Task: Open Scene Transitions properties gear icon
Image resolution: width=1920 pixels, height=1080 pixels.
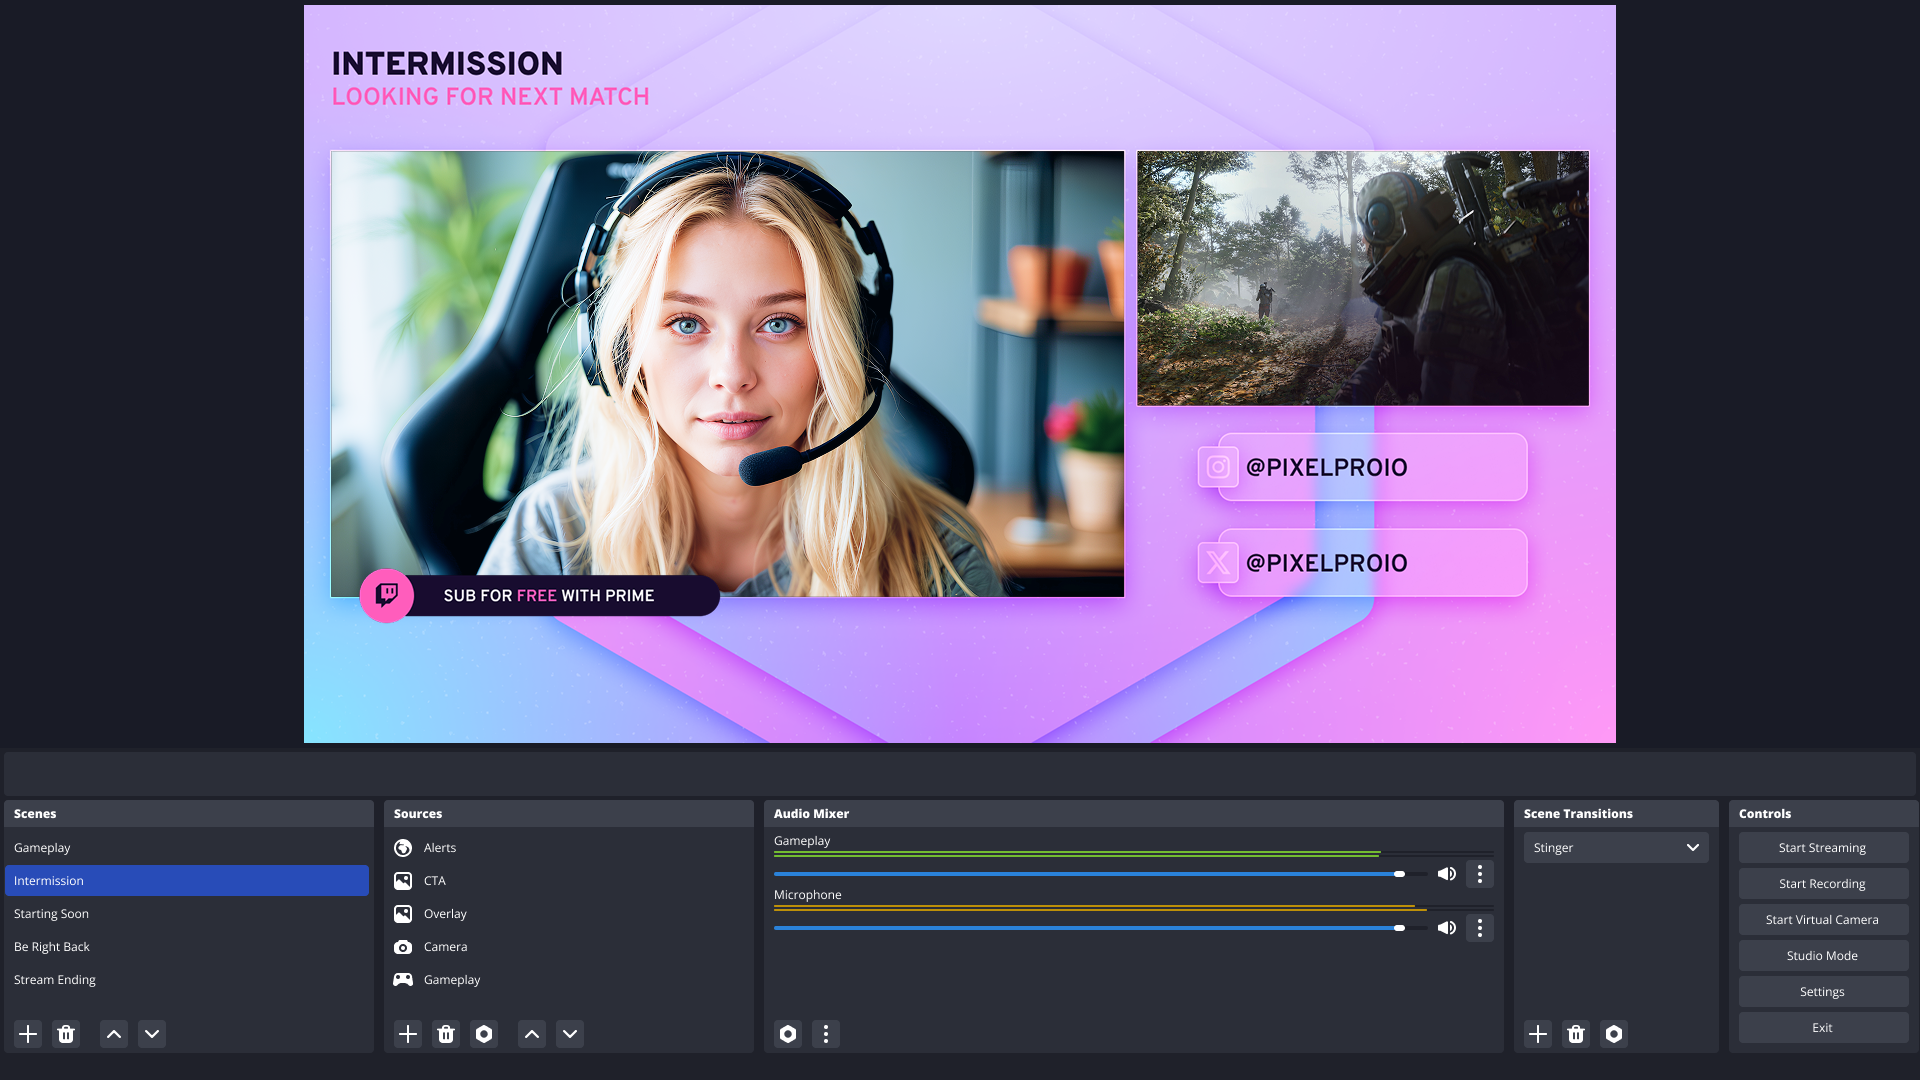Action: 1614,1034
